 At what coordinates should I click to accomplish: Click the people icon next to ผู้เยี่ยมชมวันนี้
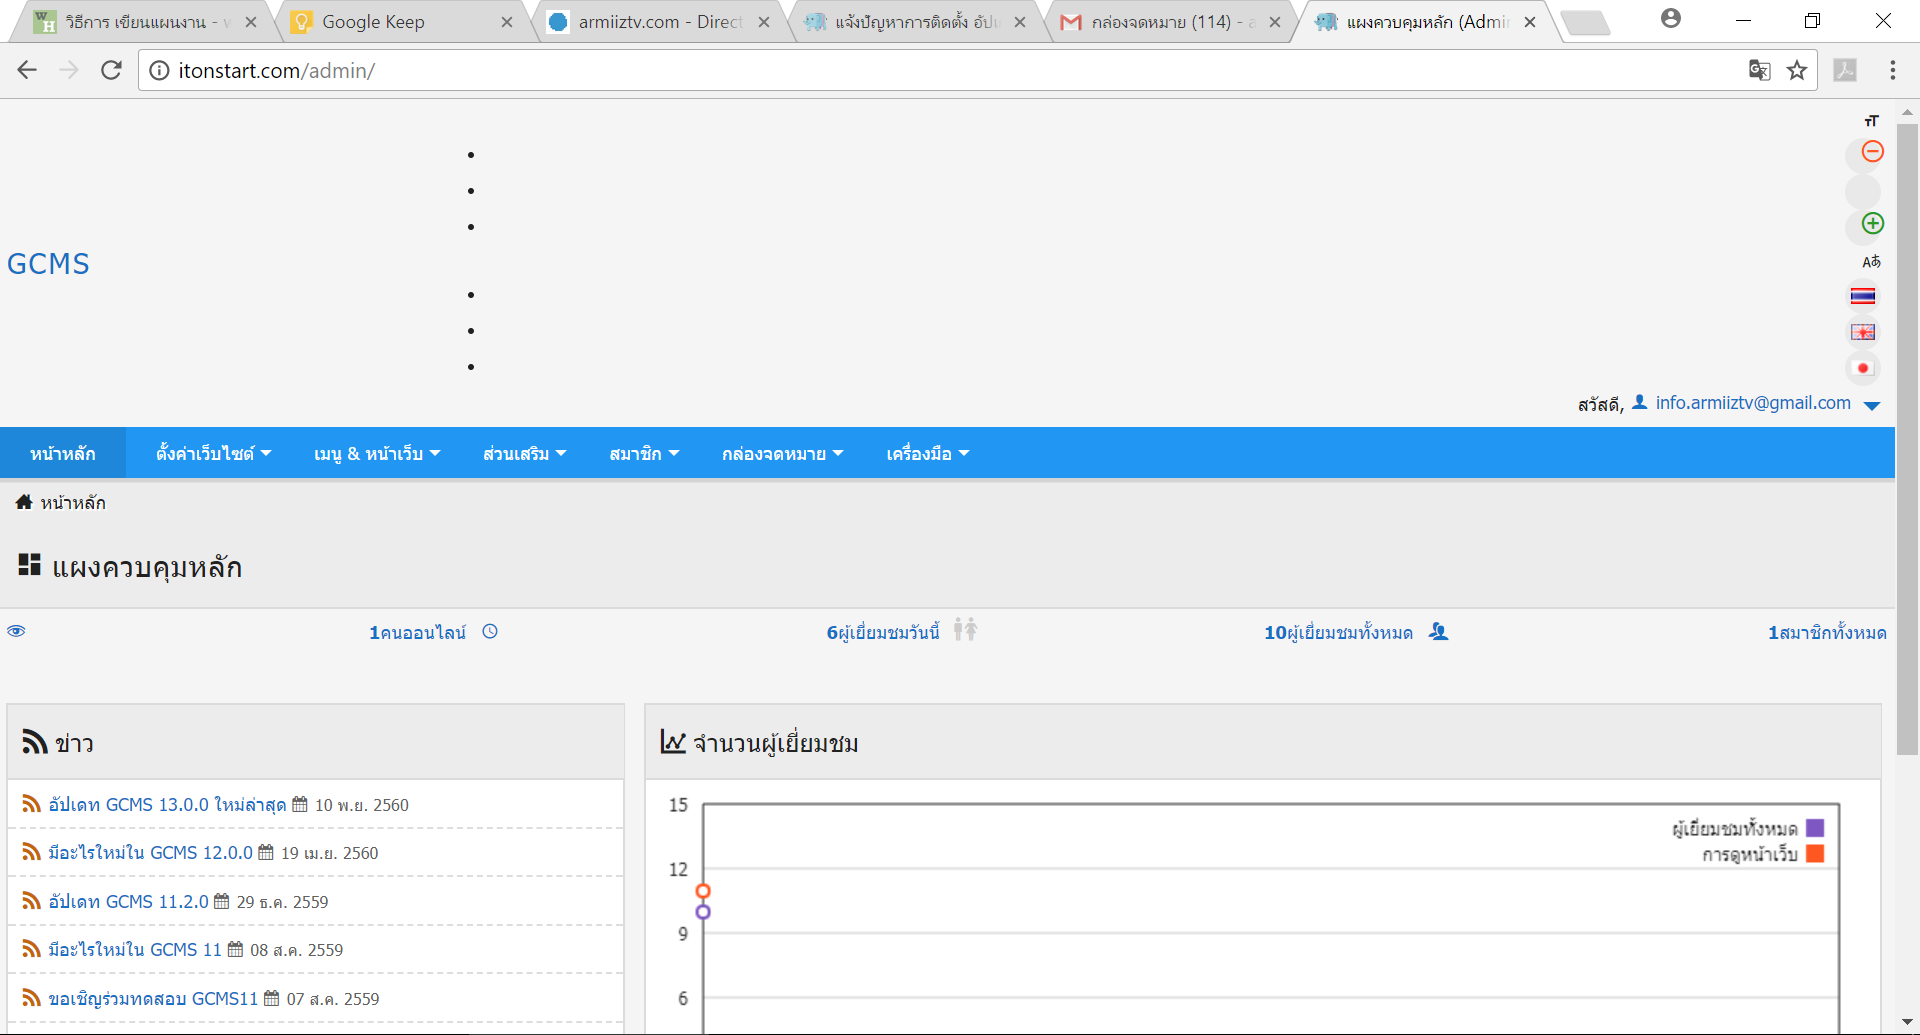coord(965,630)
